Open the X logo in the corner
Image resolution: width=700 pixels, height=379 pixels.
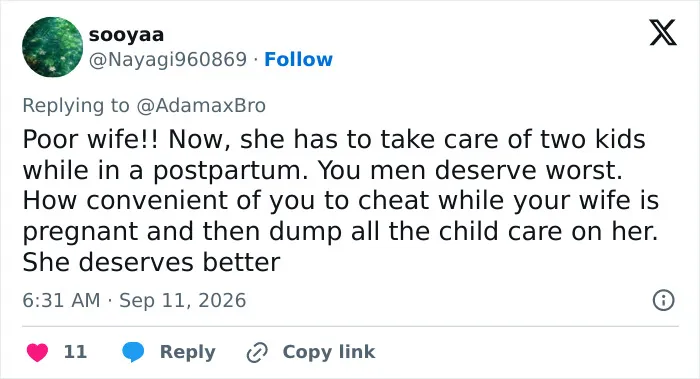click(x=663, y=33)
